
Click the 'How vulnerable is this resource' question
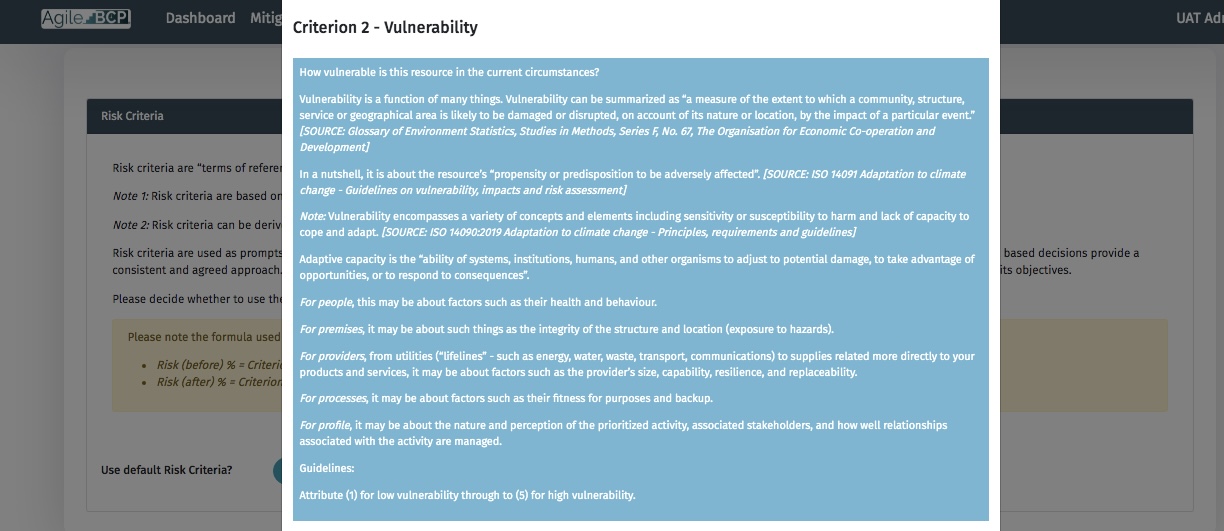pos(449,72)
